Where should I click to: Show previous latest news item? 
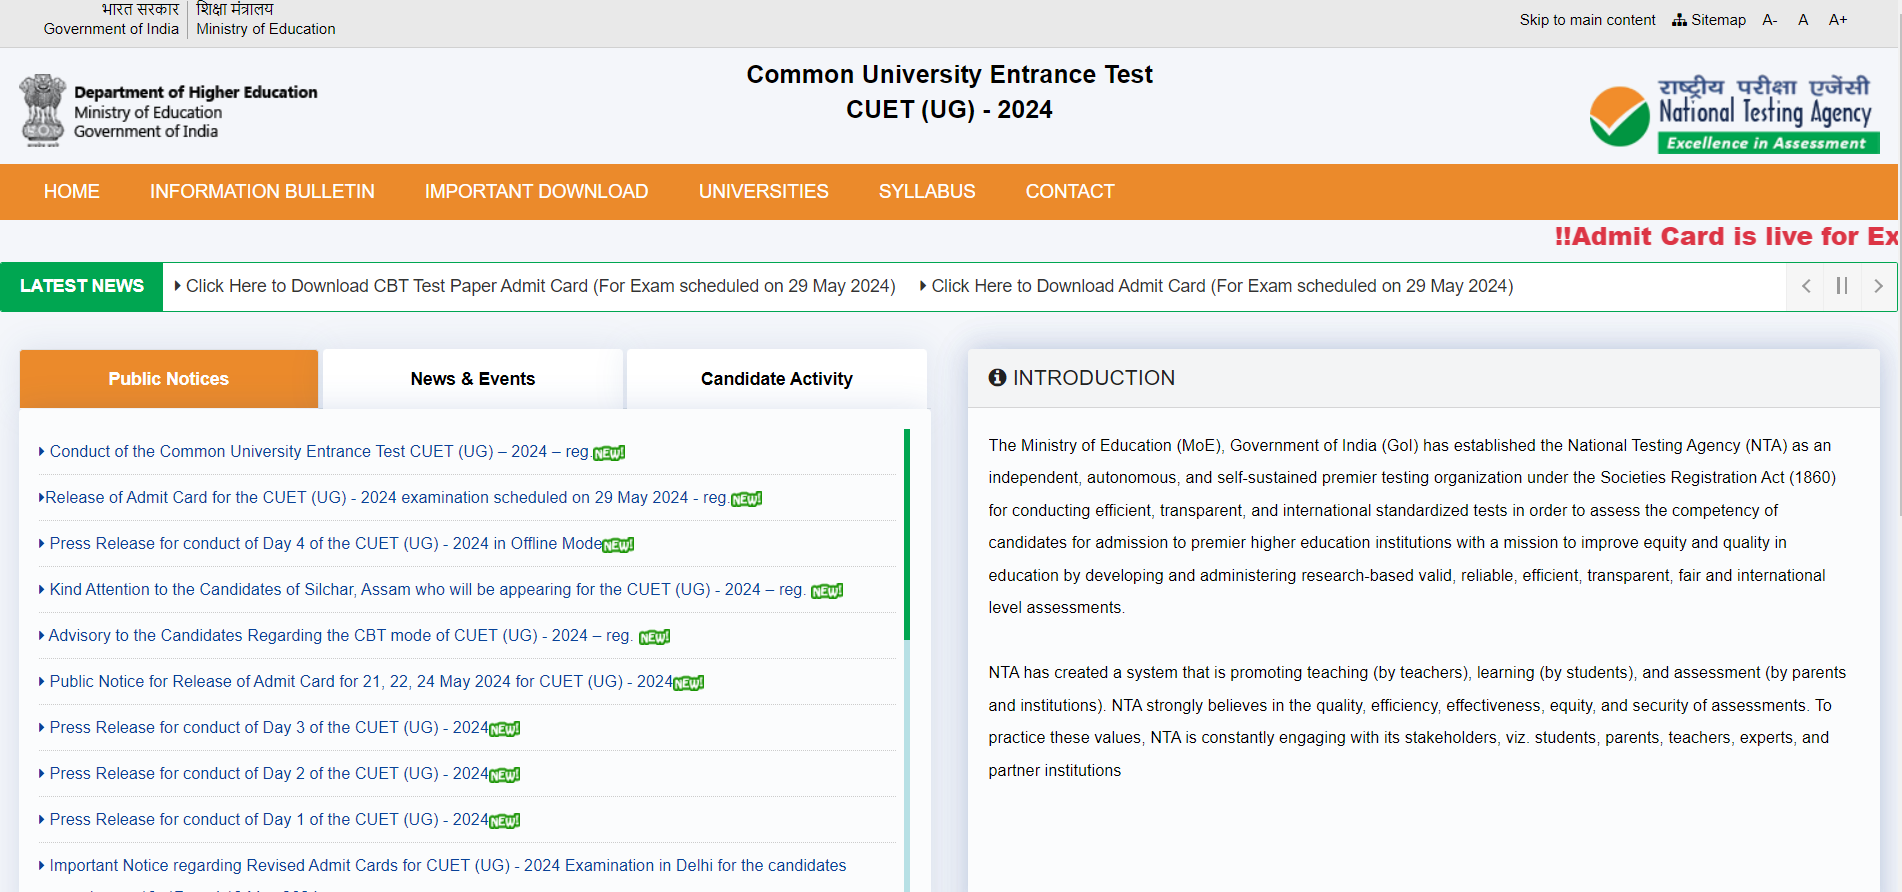(x=1806, y=286)
